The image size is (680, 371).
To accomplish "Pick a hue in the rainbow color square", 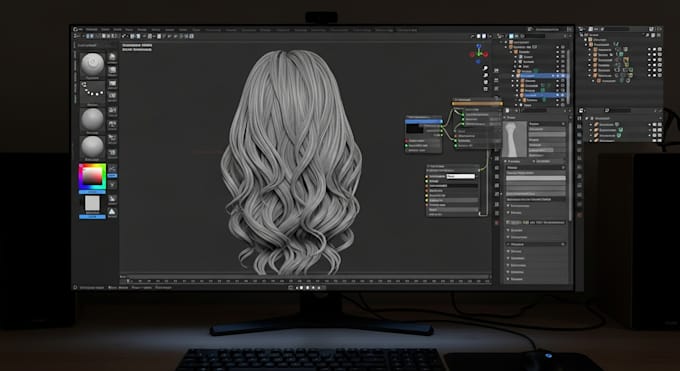I will pyautogui.click(x=92, y=176).
